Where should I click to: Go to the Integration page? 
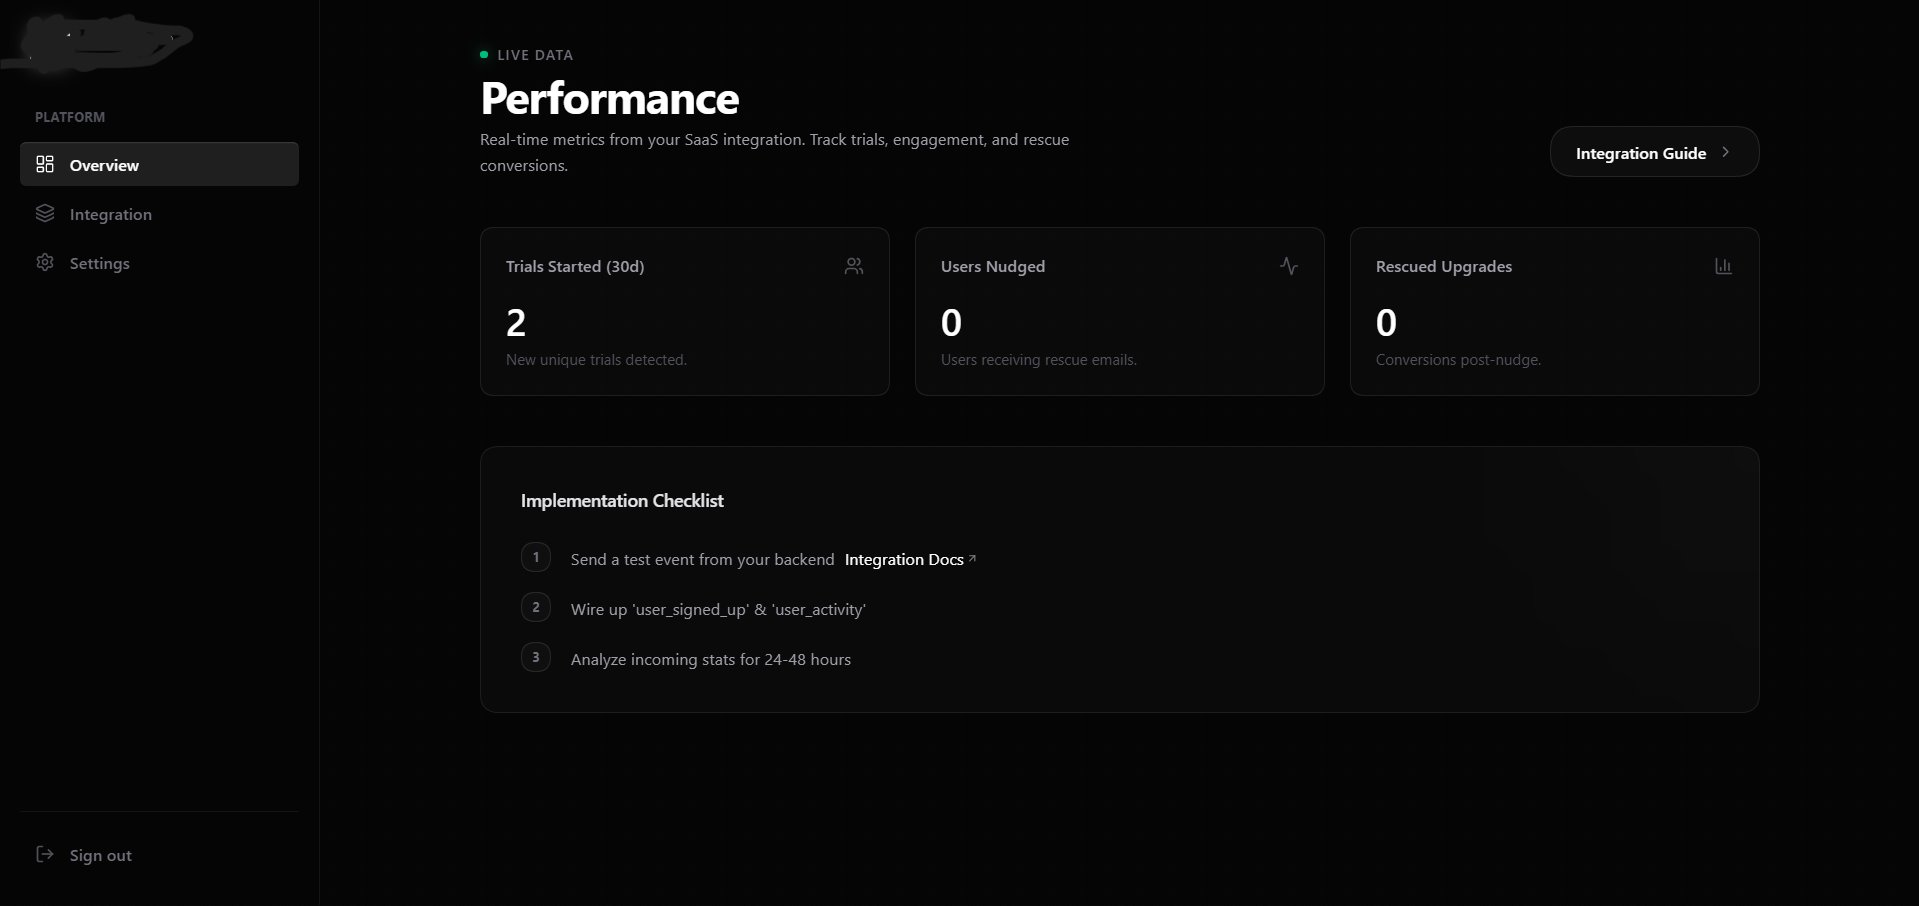pos(111,214)
